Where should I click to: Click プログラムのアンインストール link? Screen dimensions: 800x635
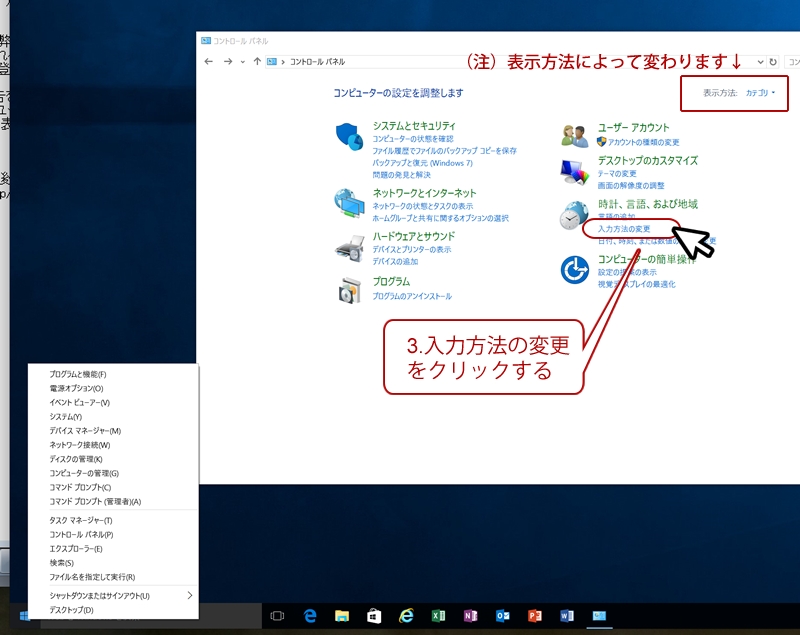(412, 296)
